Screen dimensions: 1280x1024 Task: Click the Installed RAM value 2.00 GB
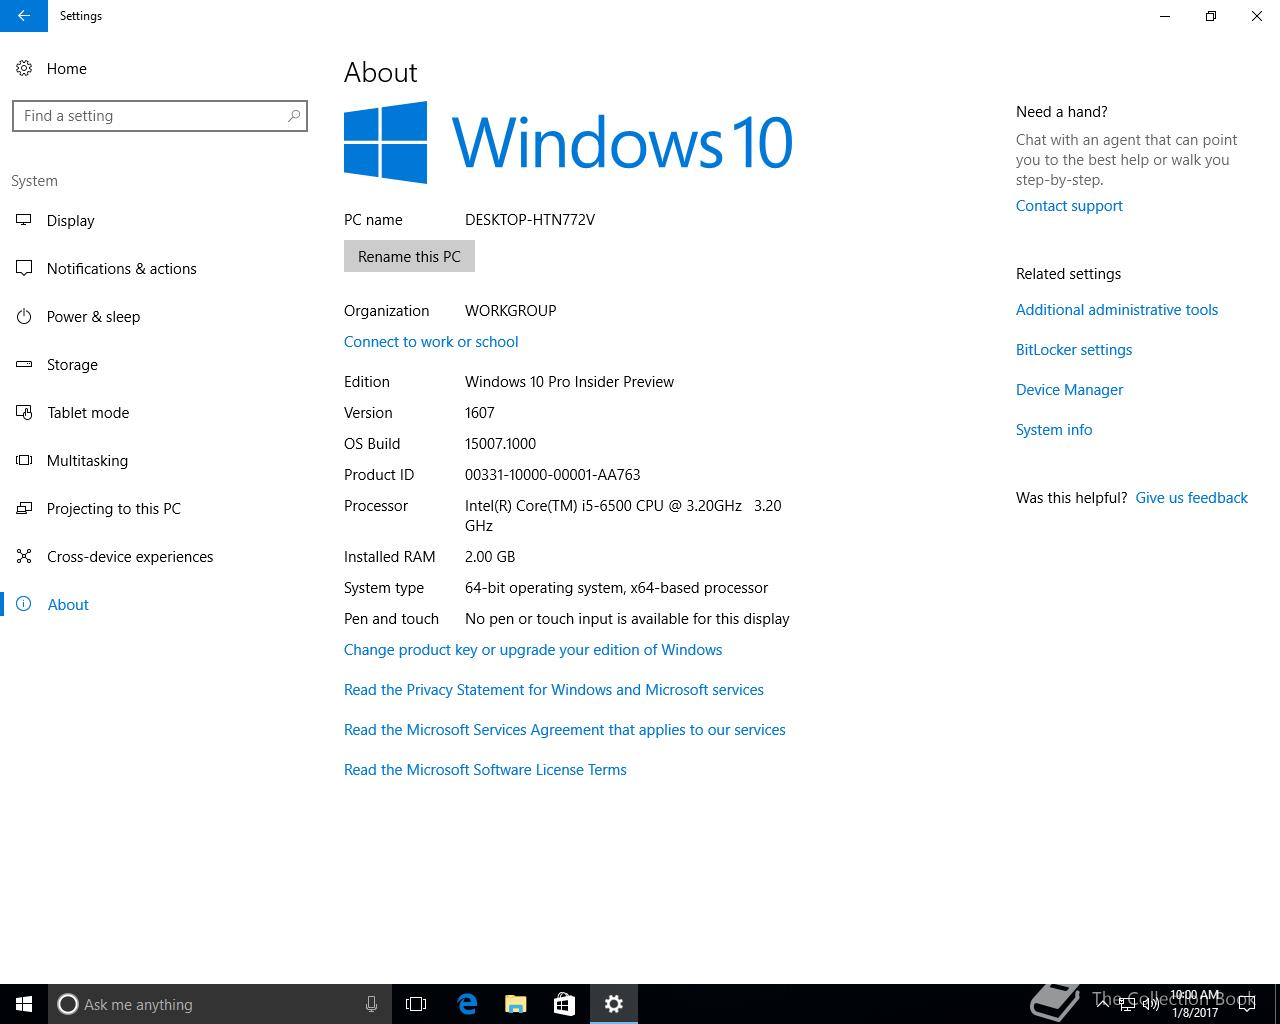point(490,556)
